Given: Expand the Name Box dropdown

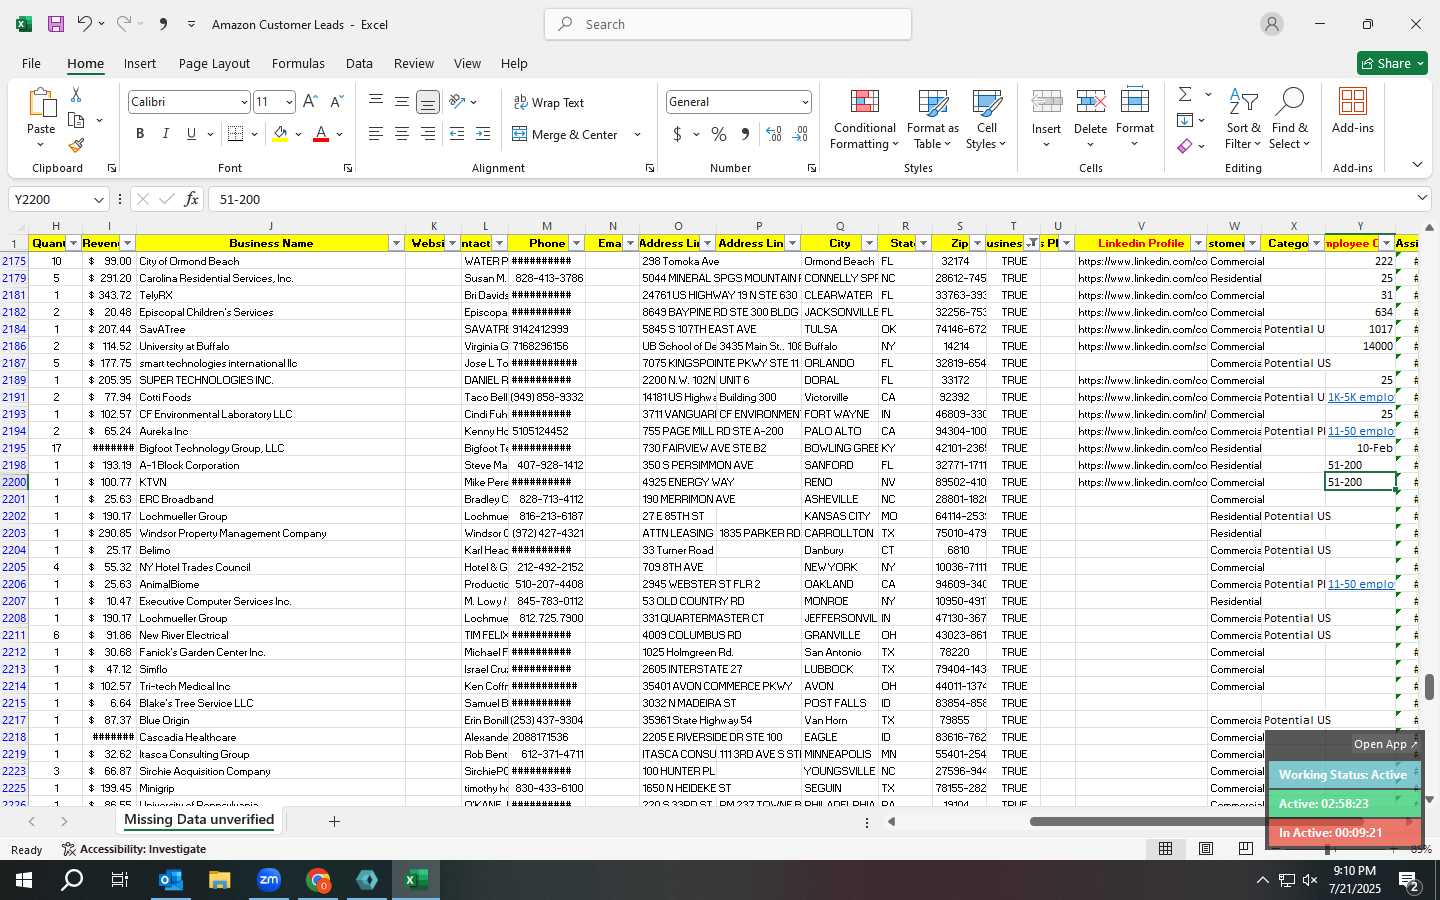Looking at the screenshot, I should pyautogui.click(x=97, y=200).
